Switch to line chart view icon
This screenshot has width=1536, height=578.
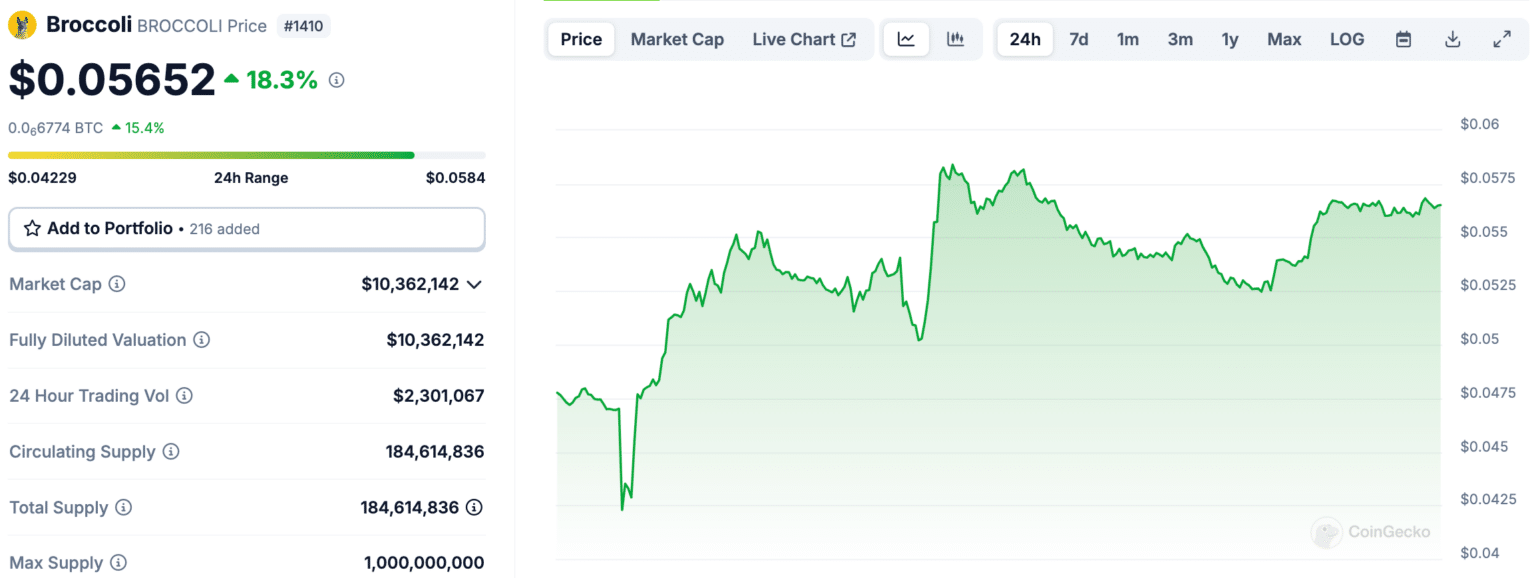[906, 39]
